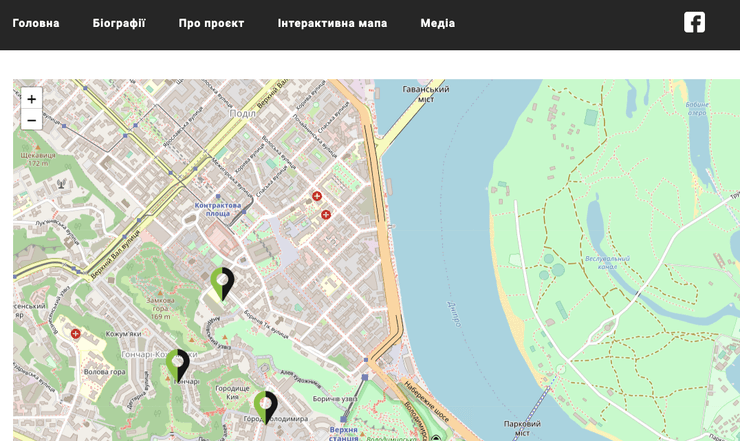This screenshot has width=740, height=441.
Task: Open the Медіа section
Action: (437, 23)
